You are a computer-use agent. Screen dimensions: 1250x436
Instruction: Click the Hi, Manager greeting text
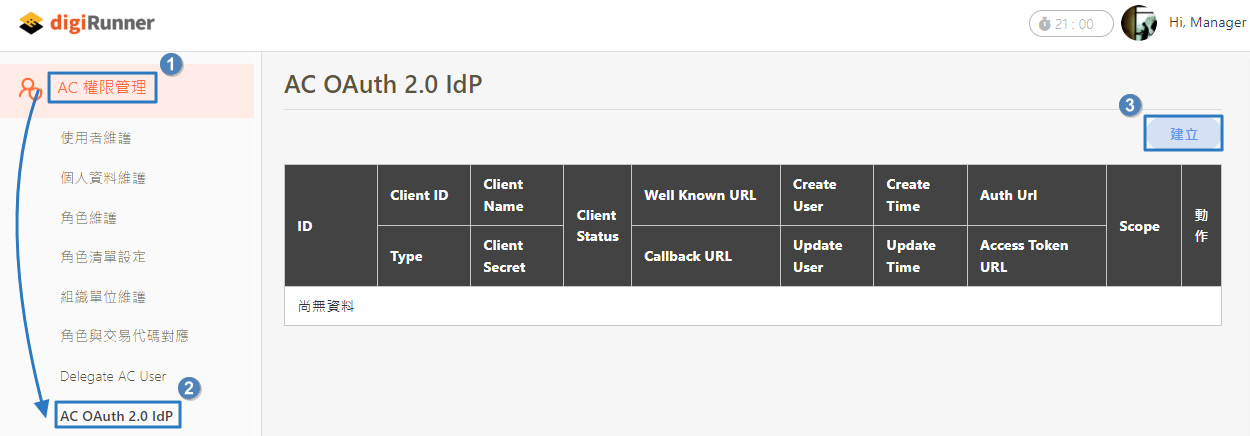point(1208,23)
